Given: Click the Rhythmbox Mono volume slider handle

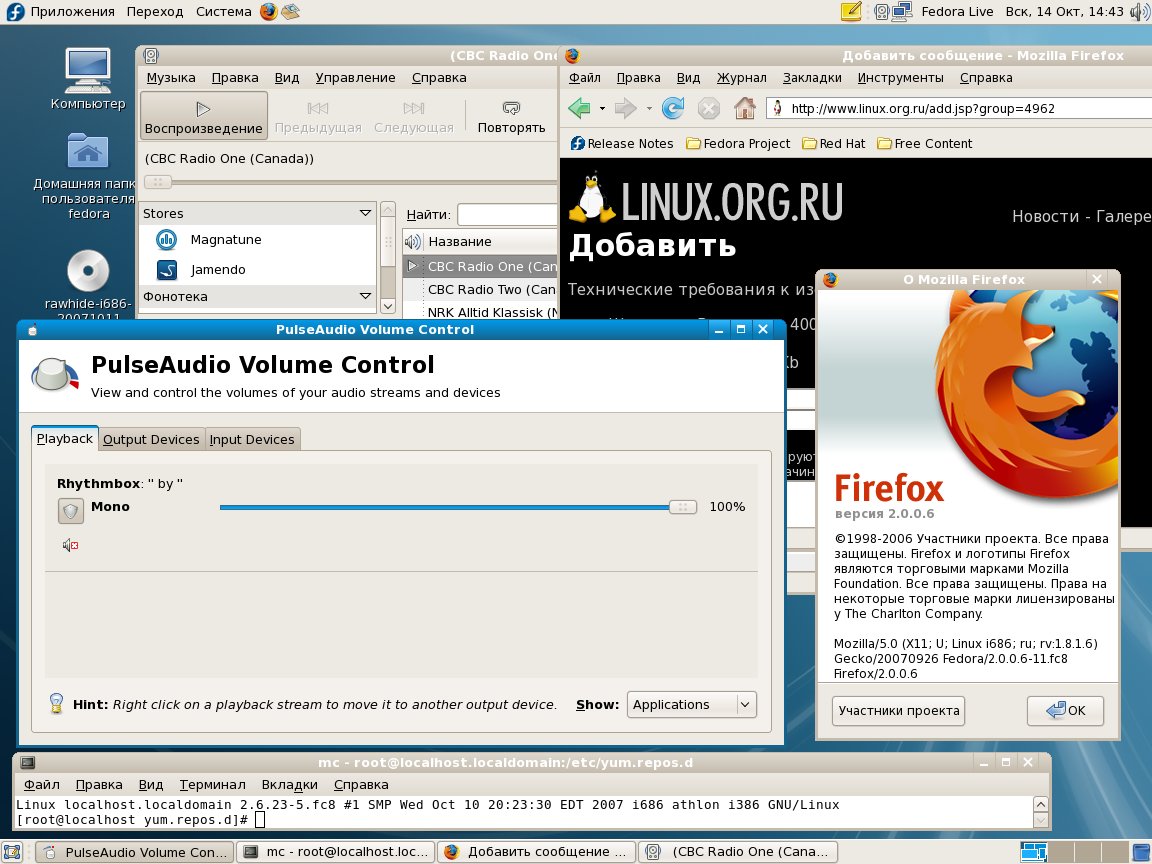Looking at the screenshot, I should click(x=683, y=507).
